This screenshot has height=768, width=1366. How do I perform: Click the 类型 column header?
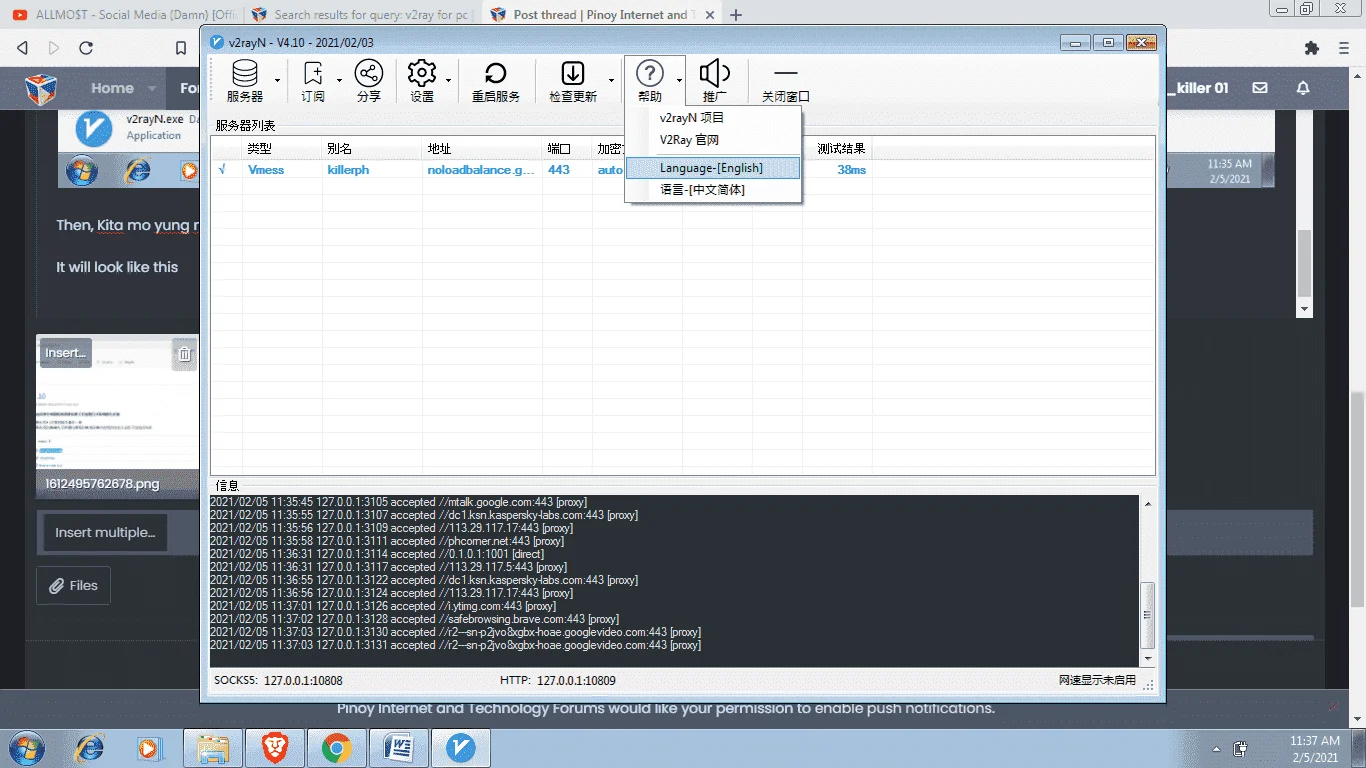[282, 149]
